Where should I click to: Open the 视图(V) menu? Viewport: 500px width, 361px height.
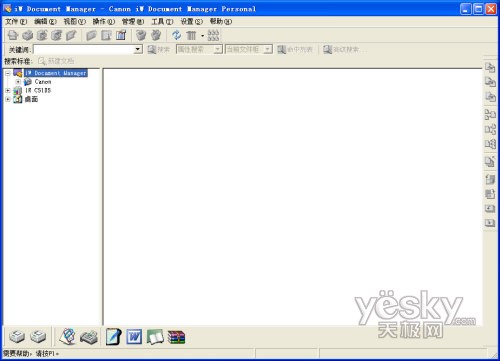point(74,22)
